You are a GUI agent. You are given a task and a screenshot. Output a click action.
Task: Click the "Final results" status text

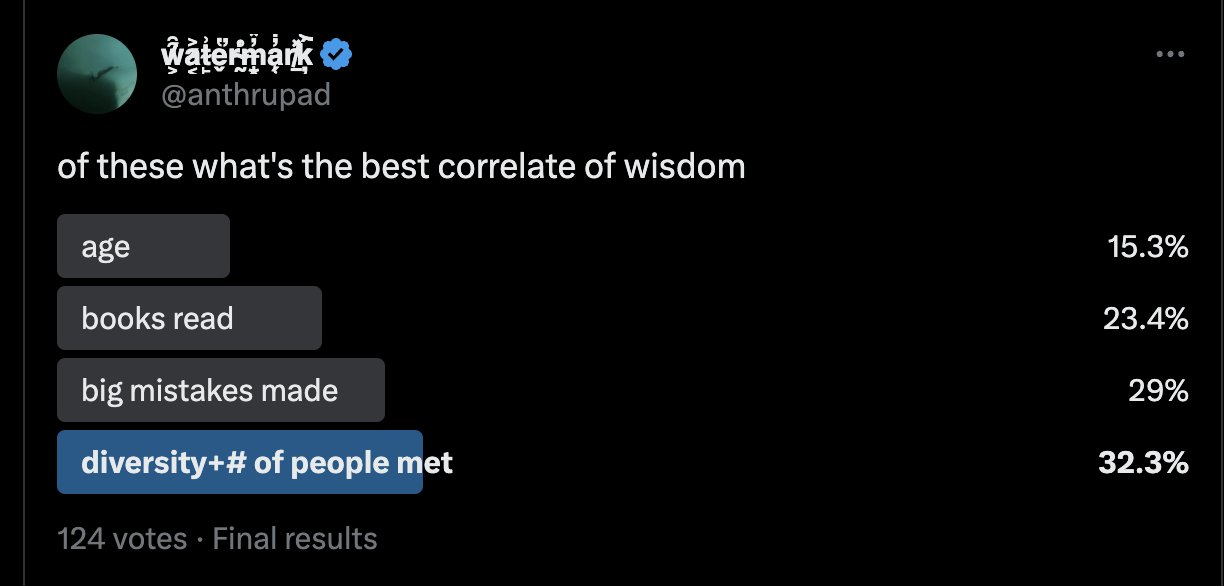[x=295, y=539]
